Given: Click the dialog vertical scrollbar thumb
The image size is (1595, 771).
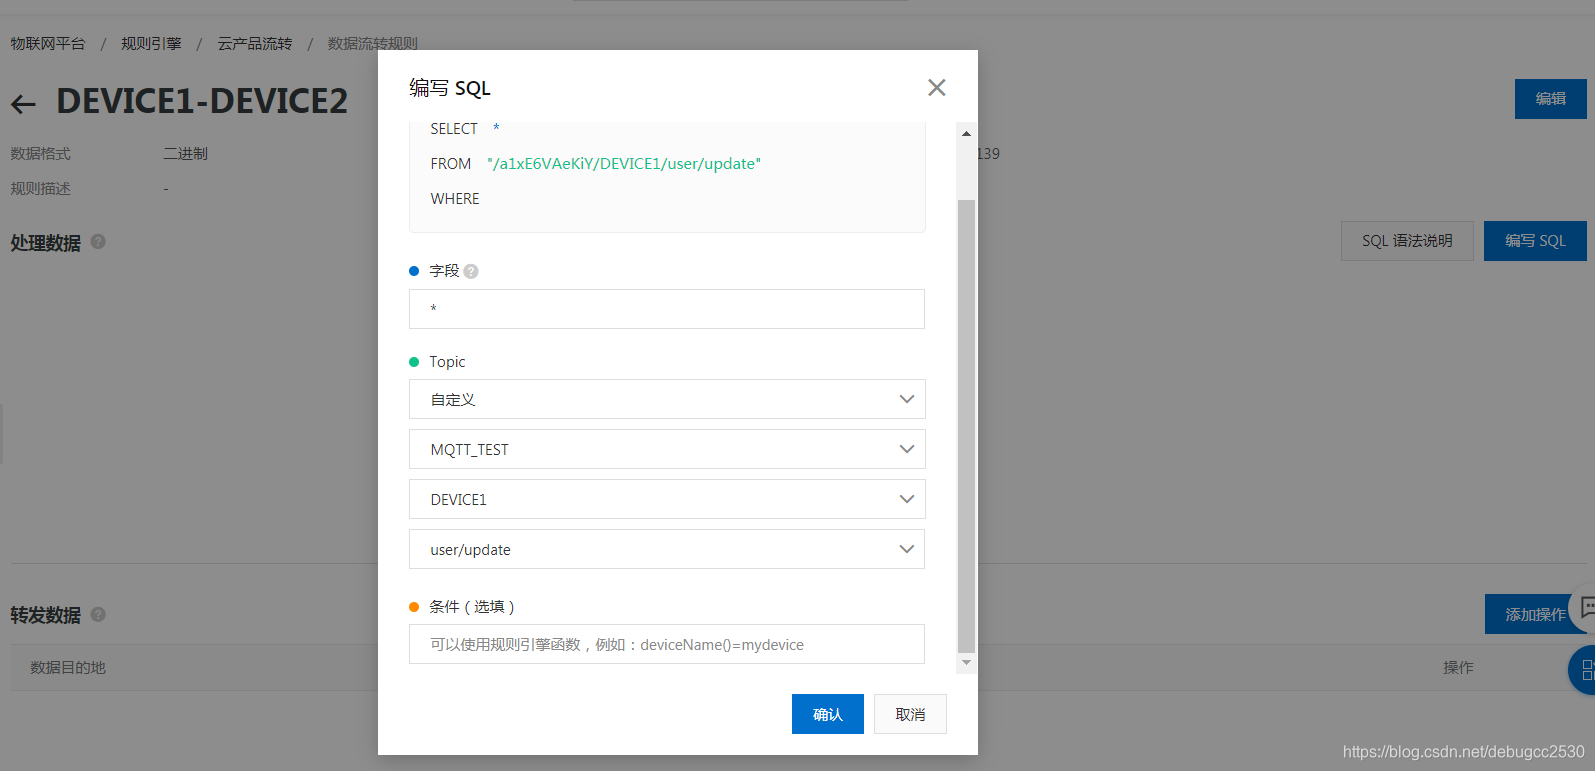Looking at the screenshot, I should point(966,426).
